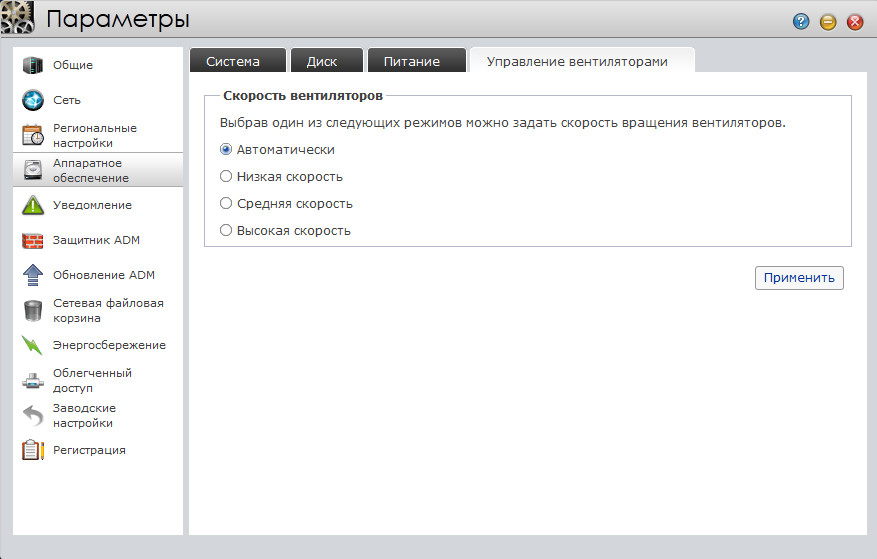Open Сеть via its globe icon

(33, 101)
